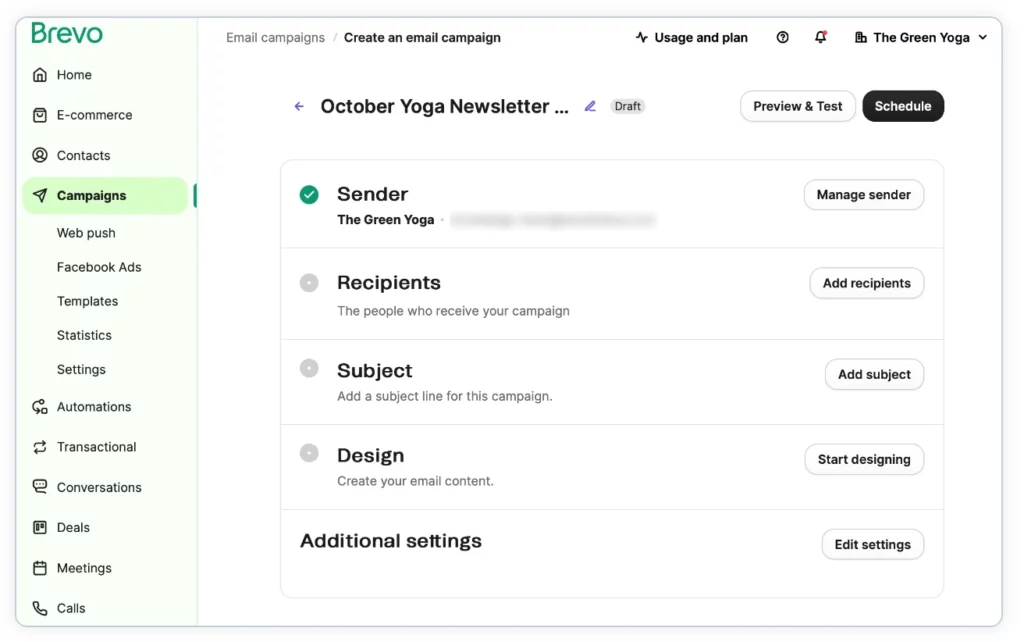Click the Brevo logo
Screen dimensions: 1024x642
point(67,33)
